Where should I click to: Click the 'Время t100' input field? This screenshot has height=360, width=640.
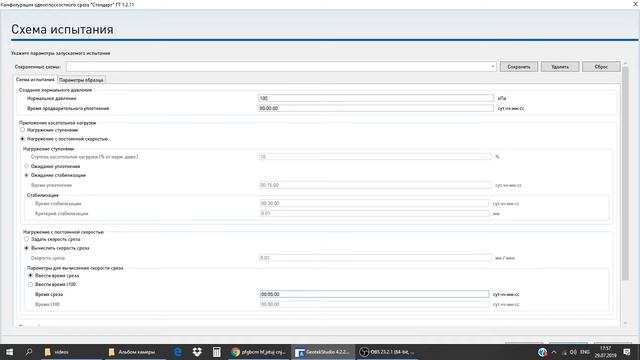[374, 304]
